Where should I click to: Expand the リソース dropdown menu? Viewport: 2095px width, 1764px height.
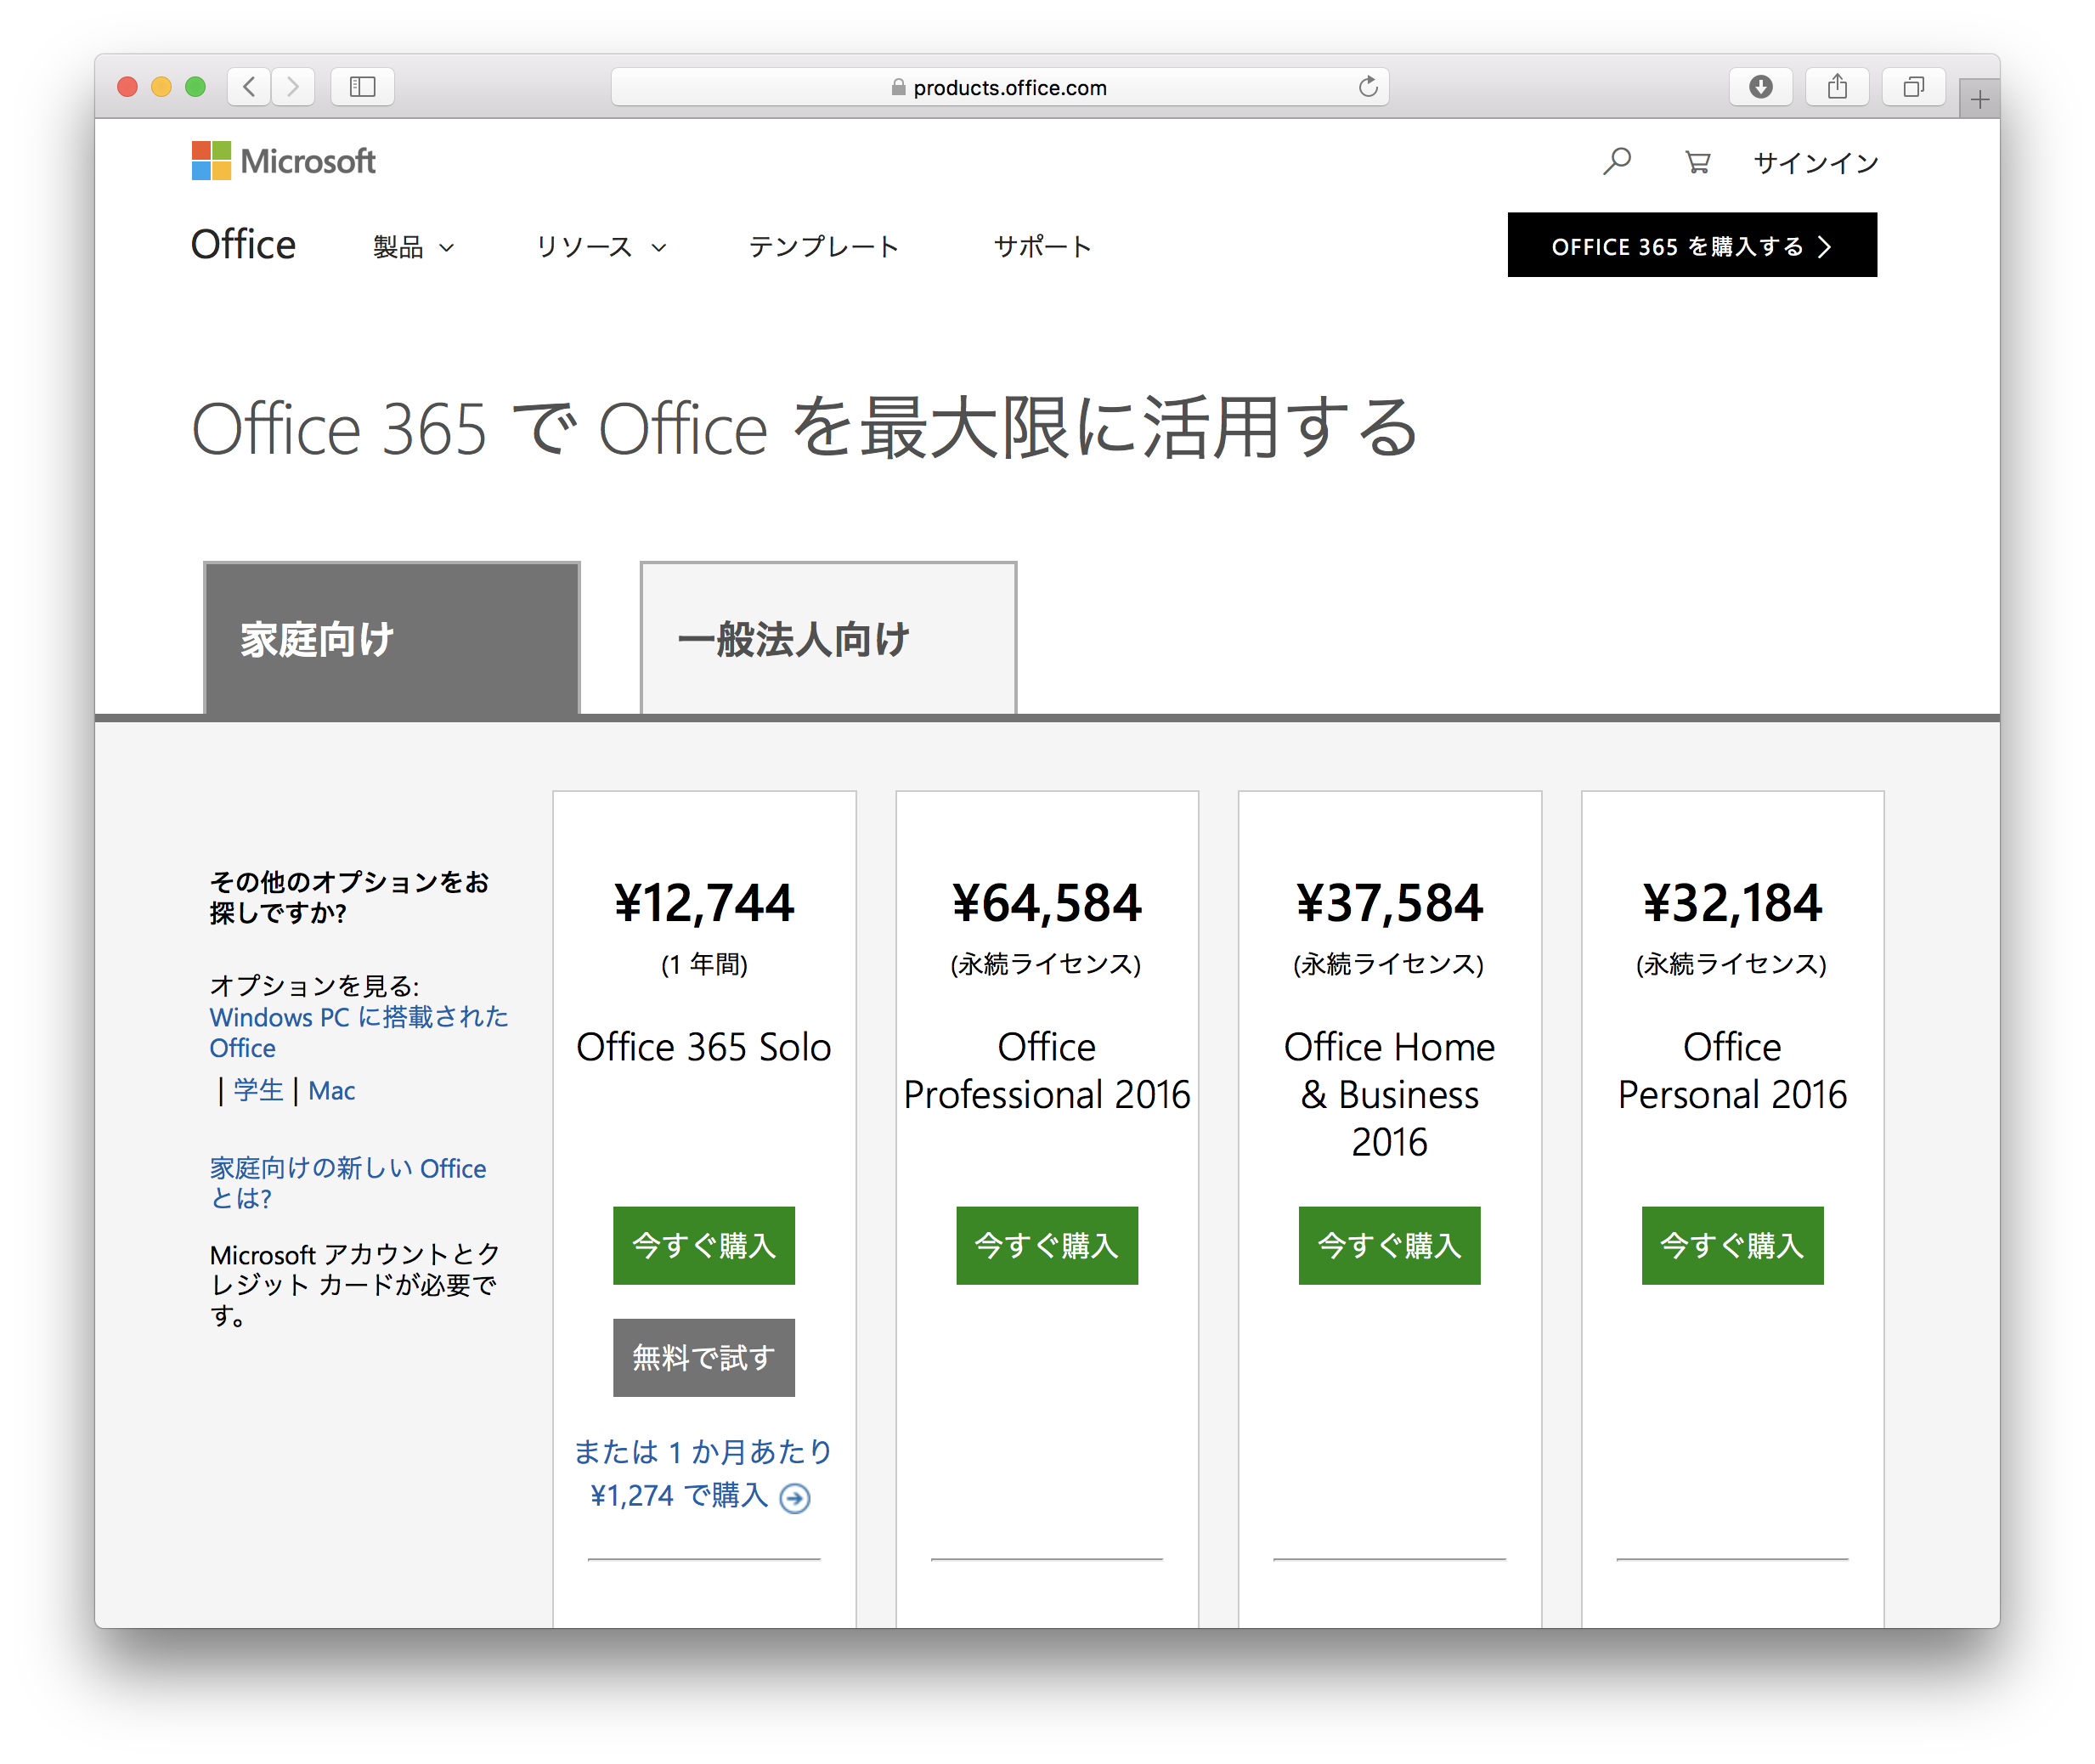click(x=601, y=246)
